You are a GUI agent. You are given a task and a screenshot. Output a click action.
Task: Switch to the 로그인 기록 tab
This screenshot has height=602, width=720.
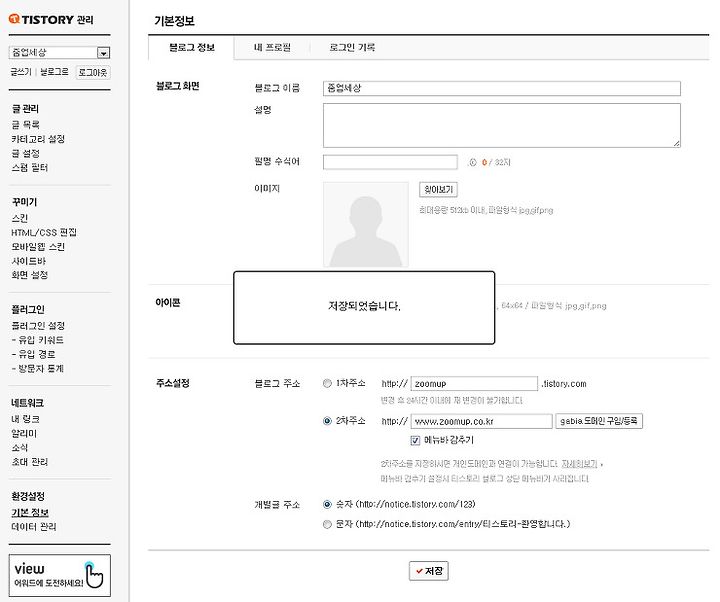352,47
